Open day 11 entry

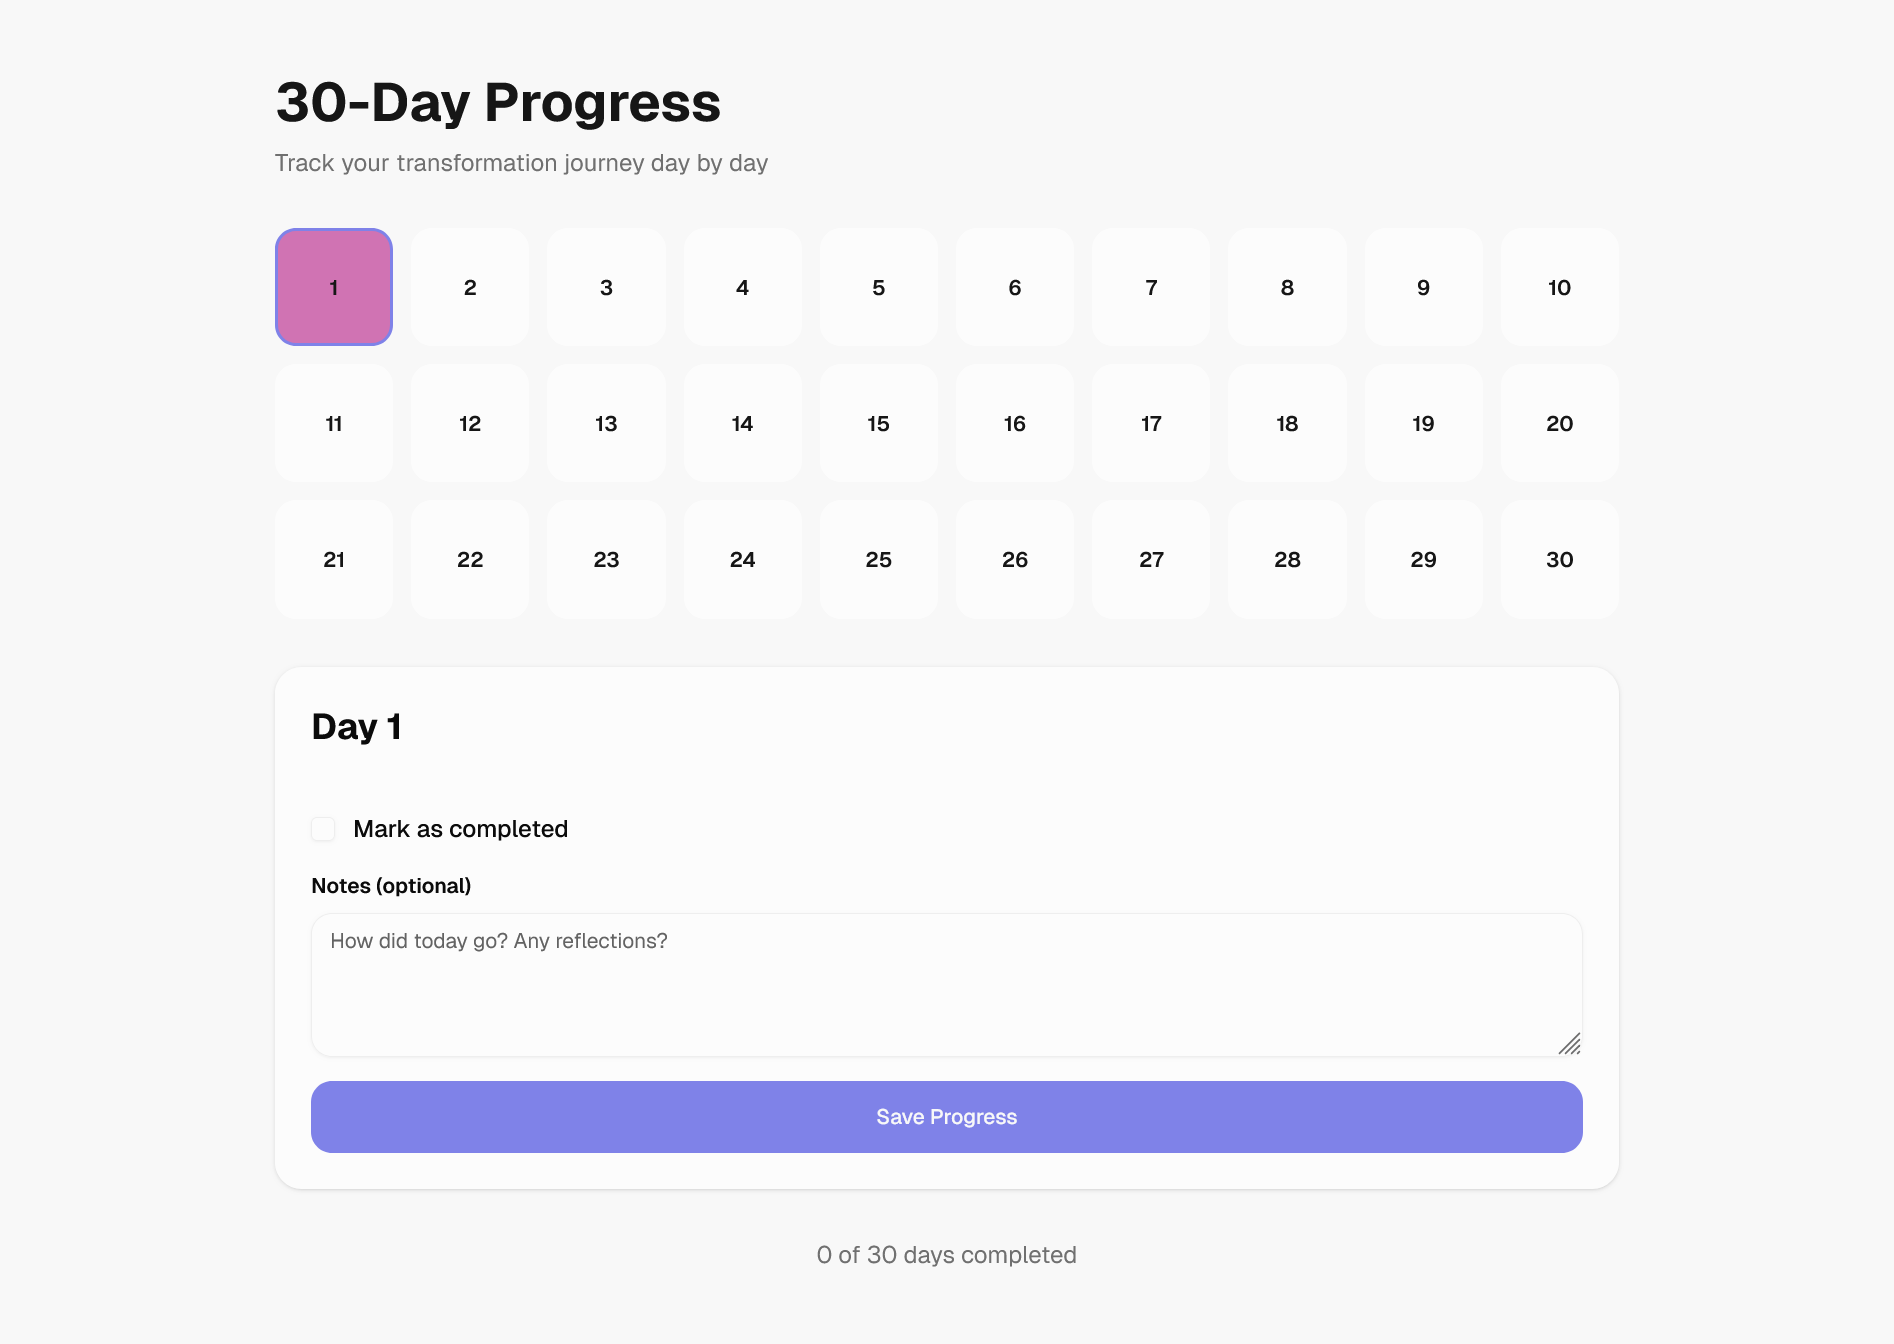pyautogui.click(x=334, y=423)
